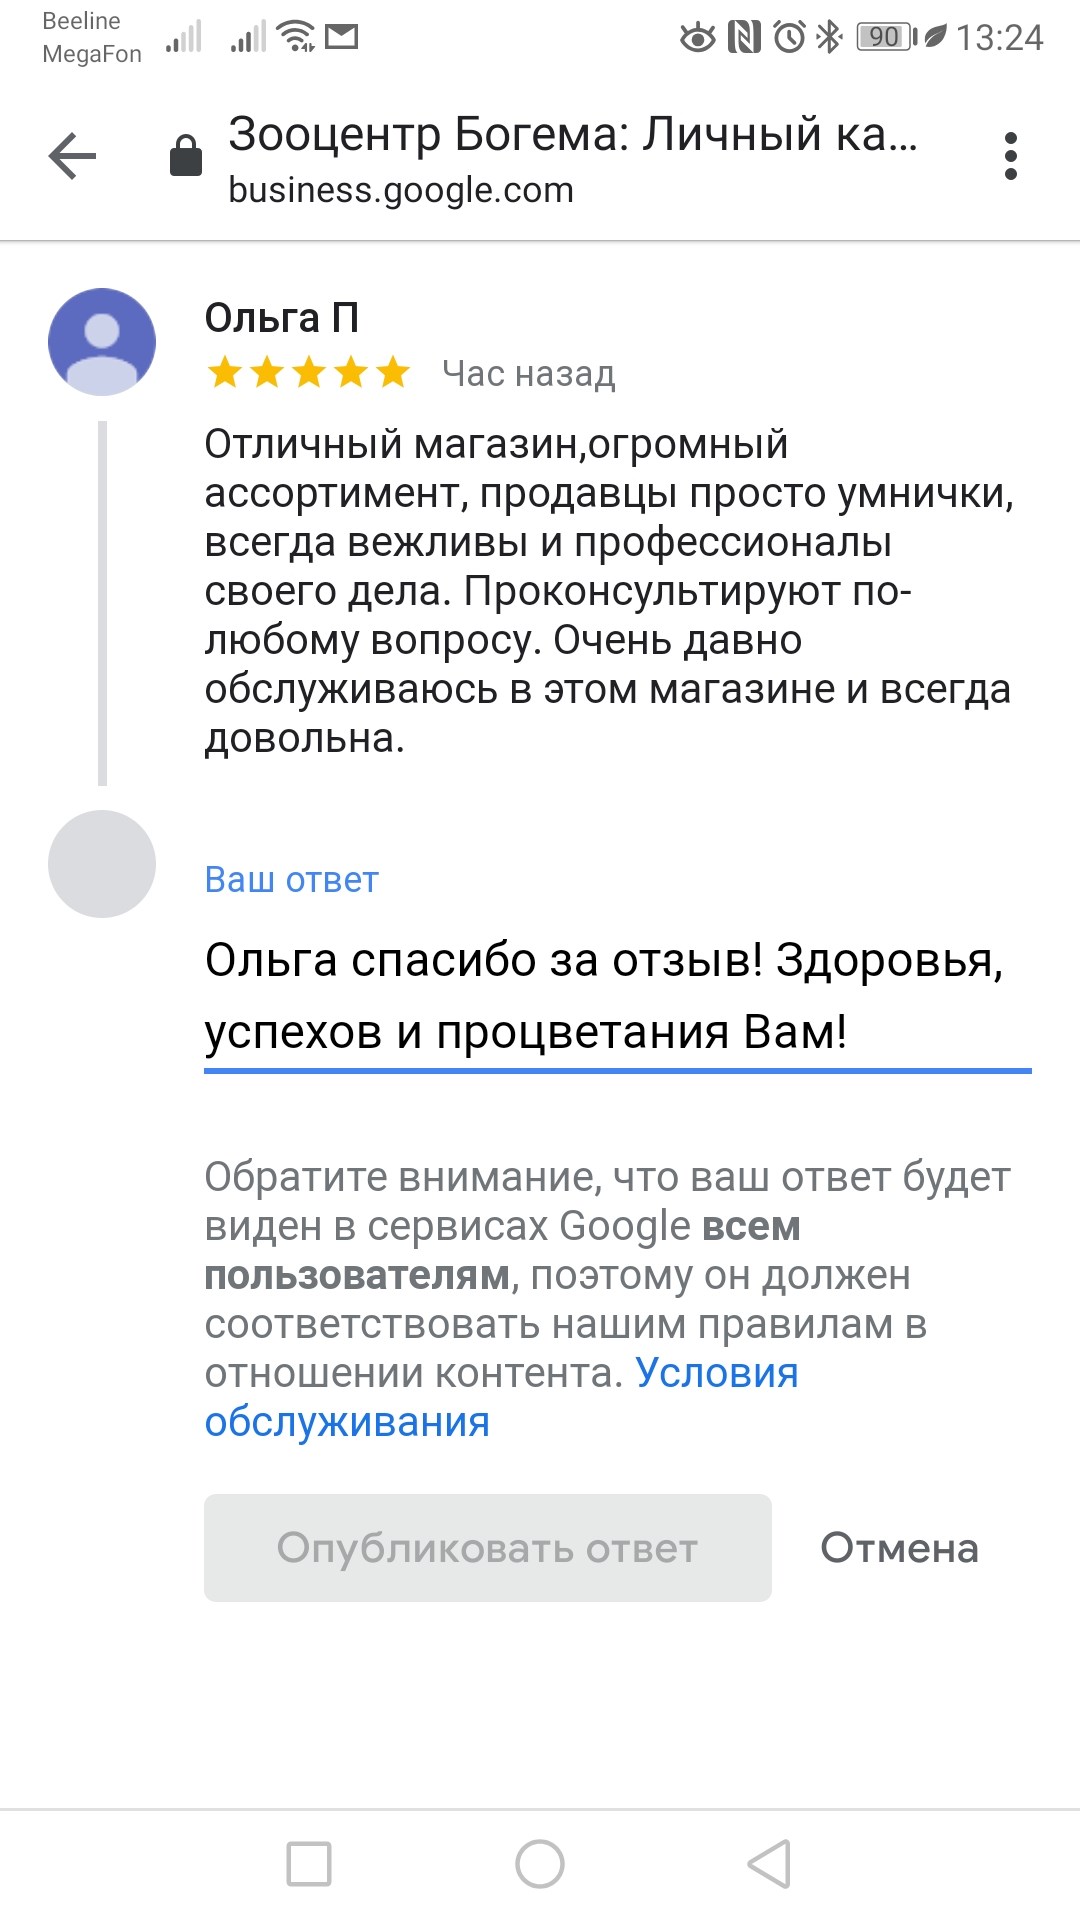
Task: Tap the page title Зооцентр Богема
Action: point(573,133)
